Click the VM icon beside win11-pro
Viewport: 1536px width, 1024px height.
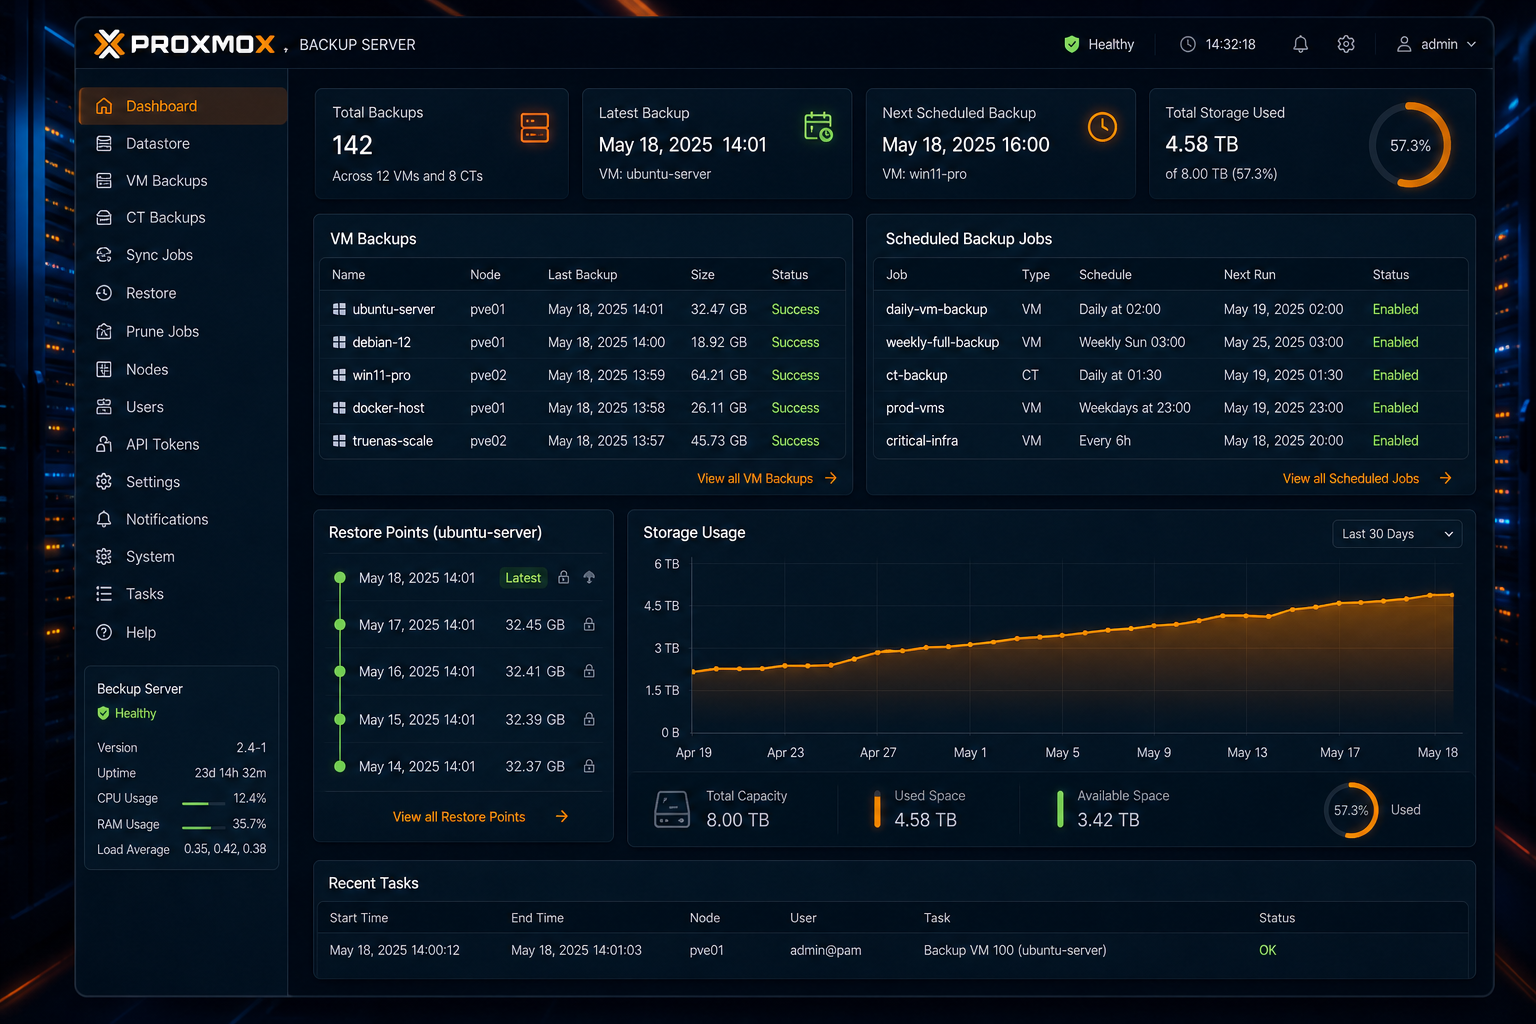click(339, 376)
